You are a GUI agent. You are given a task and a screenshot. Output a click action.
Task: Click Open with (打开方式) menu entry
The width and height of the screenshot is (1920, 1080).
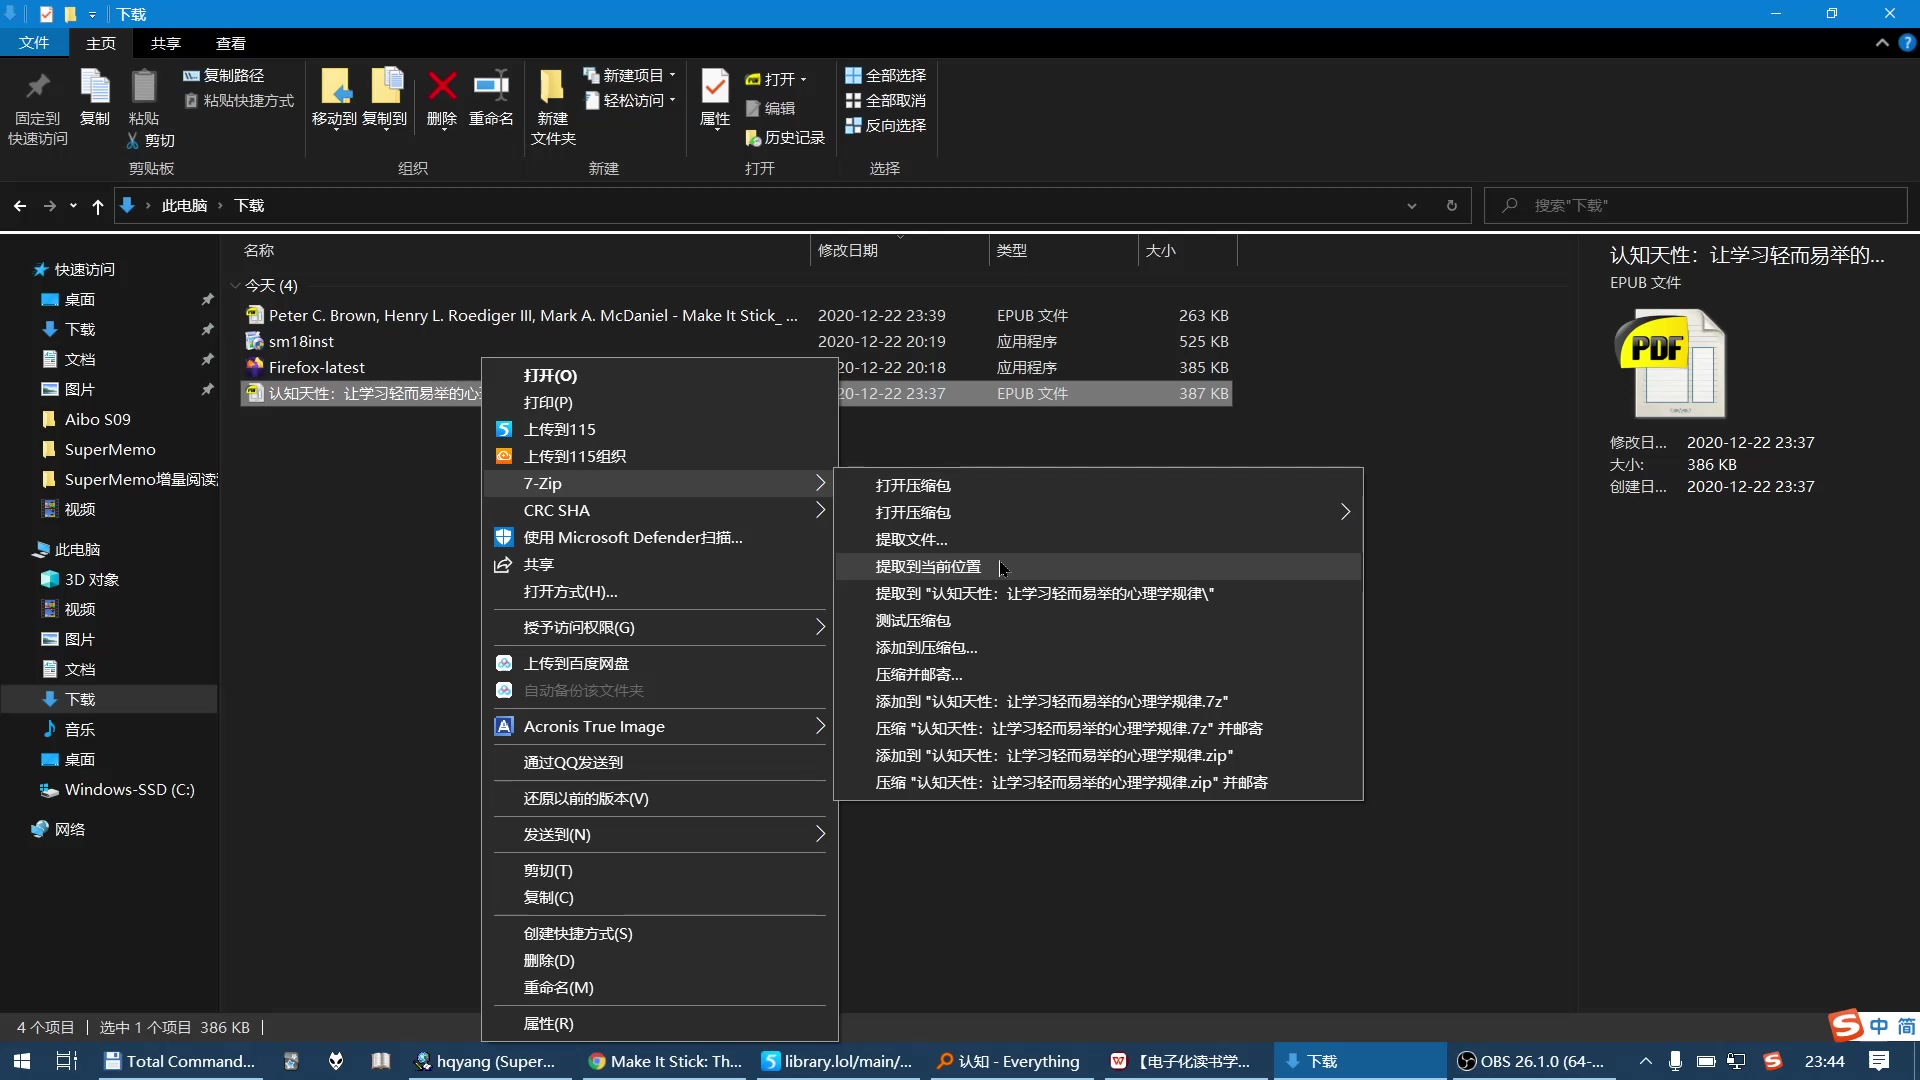[x=659, y=592]
